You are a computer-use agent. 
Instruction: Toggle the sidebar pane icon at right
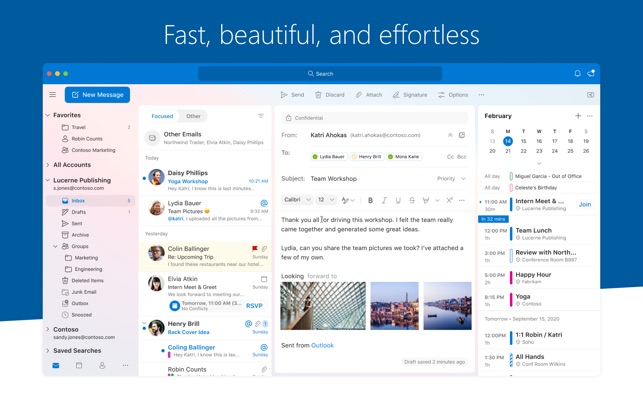[591, 95]
